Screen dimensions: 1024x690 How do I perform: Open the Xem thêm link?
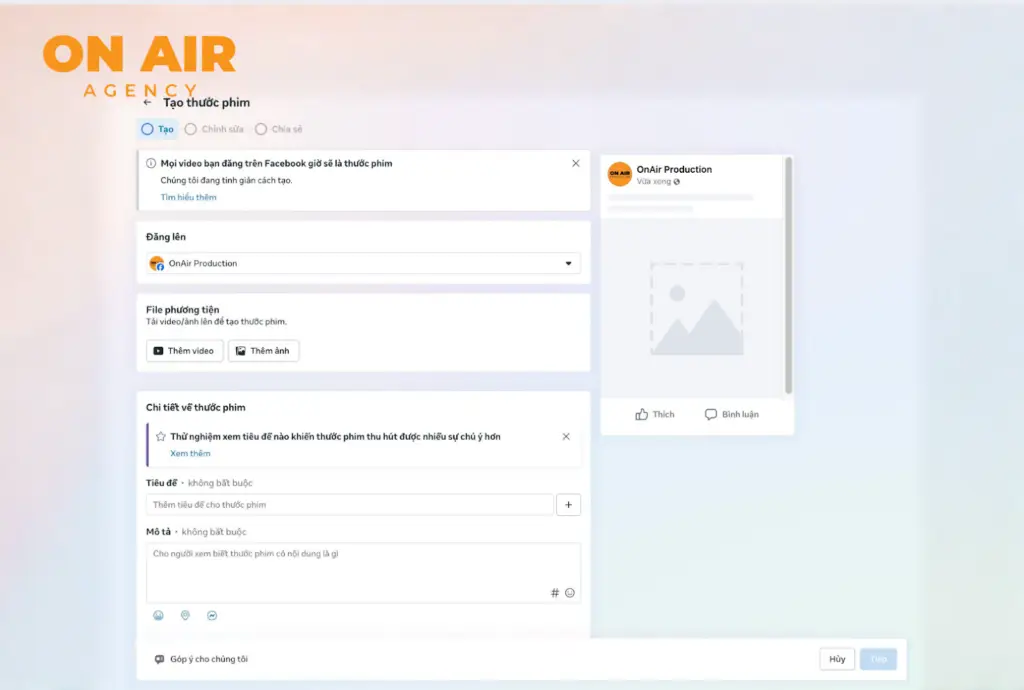coord(190,453)
